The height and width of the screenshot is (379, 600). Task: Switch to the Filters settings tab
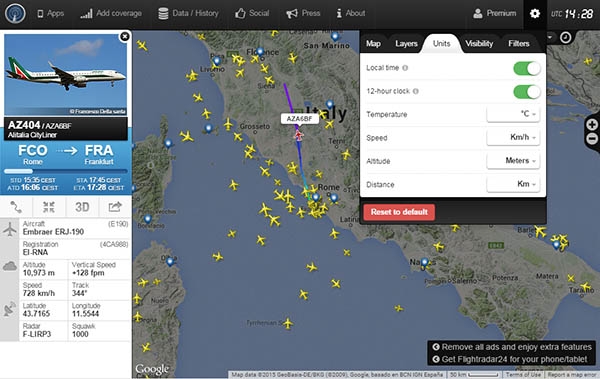pyautogui.click(x=518, y=44)
